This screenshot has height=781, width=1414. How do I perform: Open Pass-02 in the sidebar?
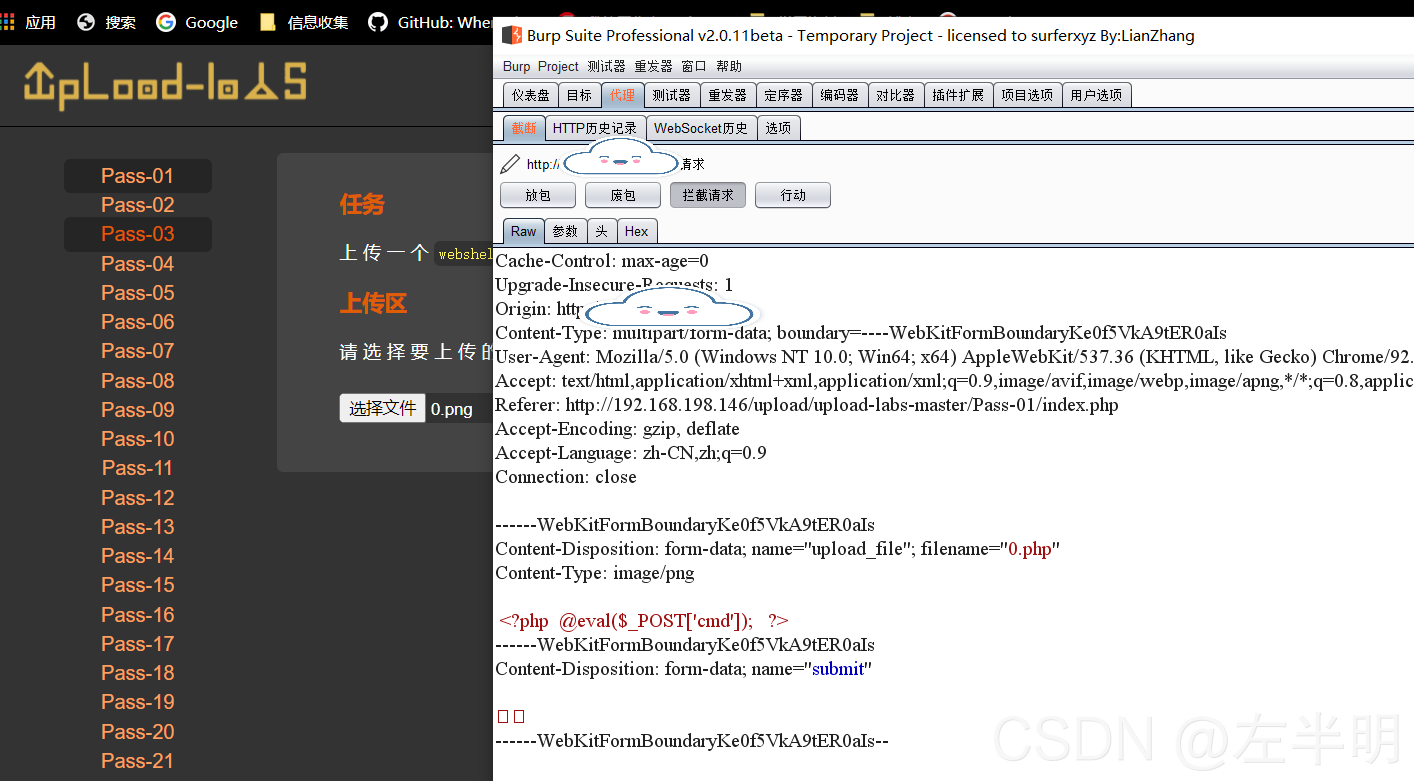(138, 205)
